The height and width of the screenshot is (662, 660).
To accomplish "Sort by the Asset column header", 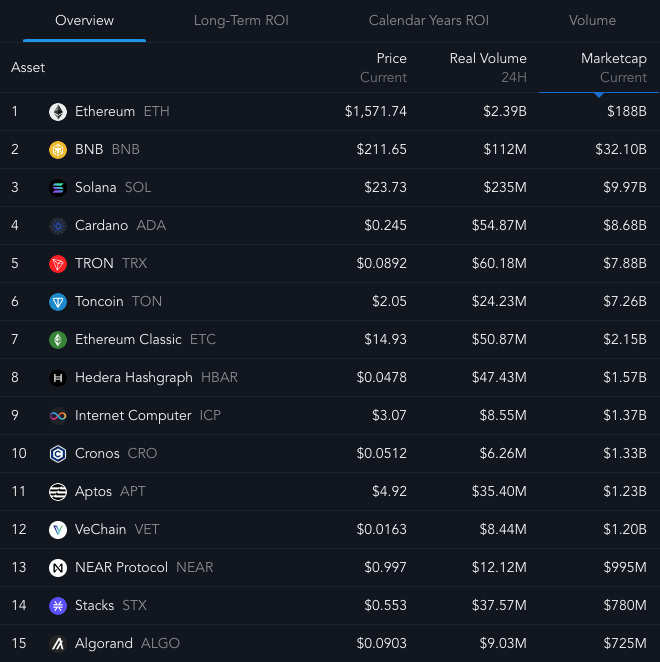I will [x=28, y=68].
